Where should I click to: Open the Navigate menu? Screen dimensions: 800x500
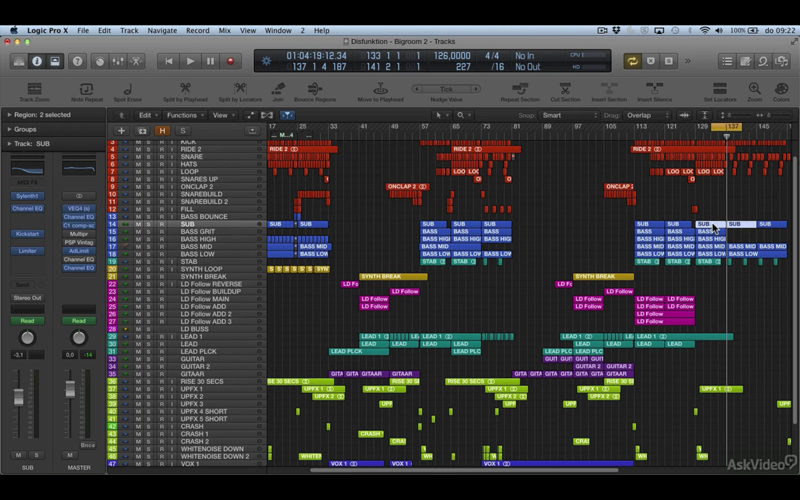point(162,31)
